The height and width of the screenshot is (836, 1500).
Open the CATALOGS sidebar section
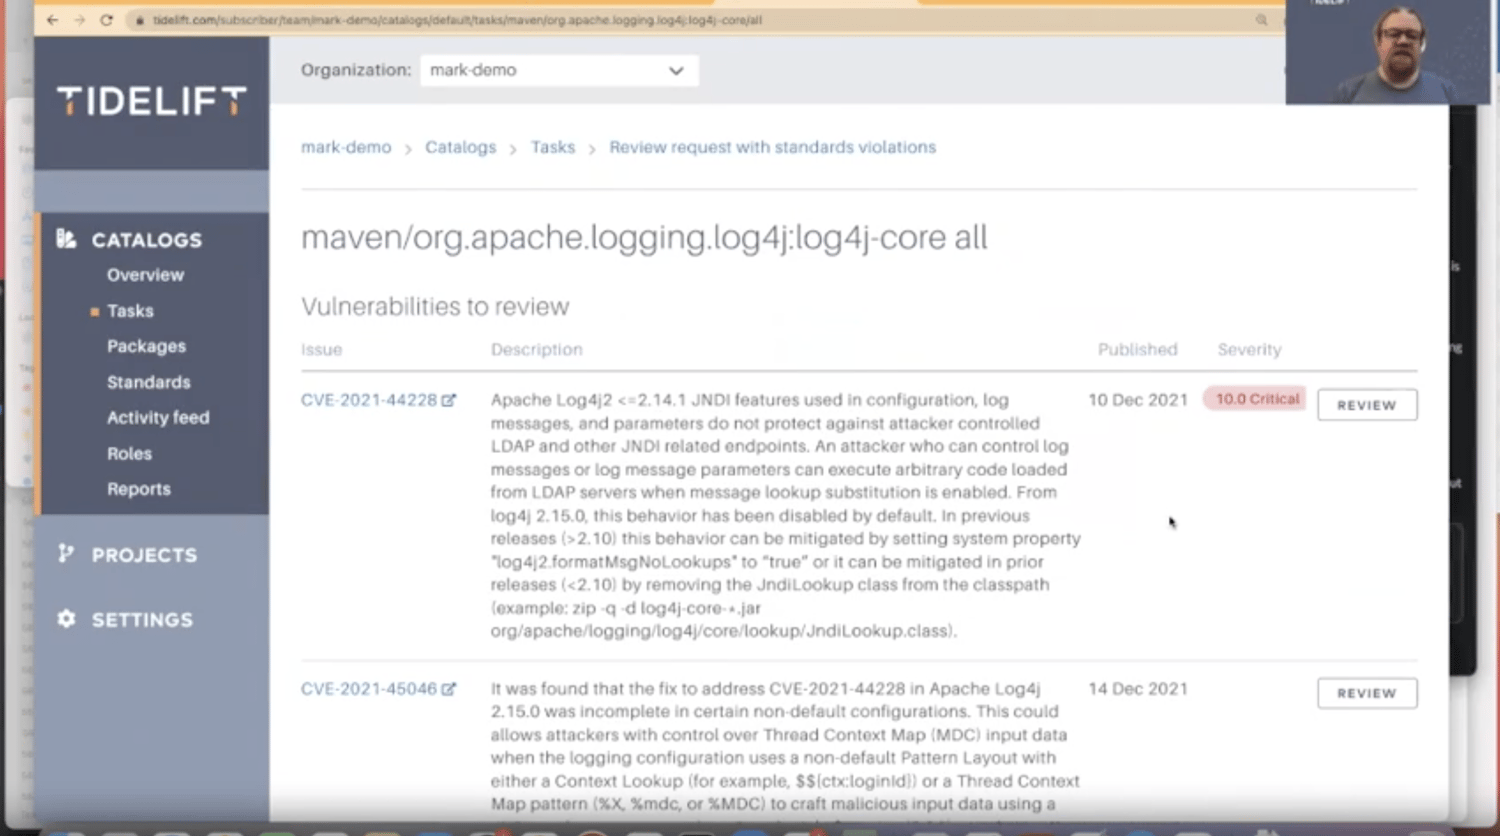(x=147, y=240)
